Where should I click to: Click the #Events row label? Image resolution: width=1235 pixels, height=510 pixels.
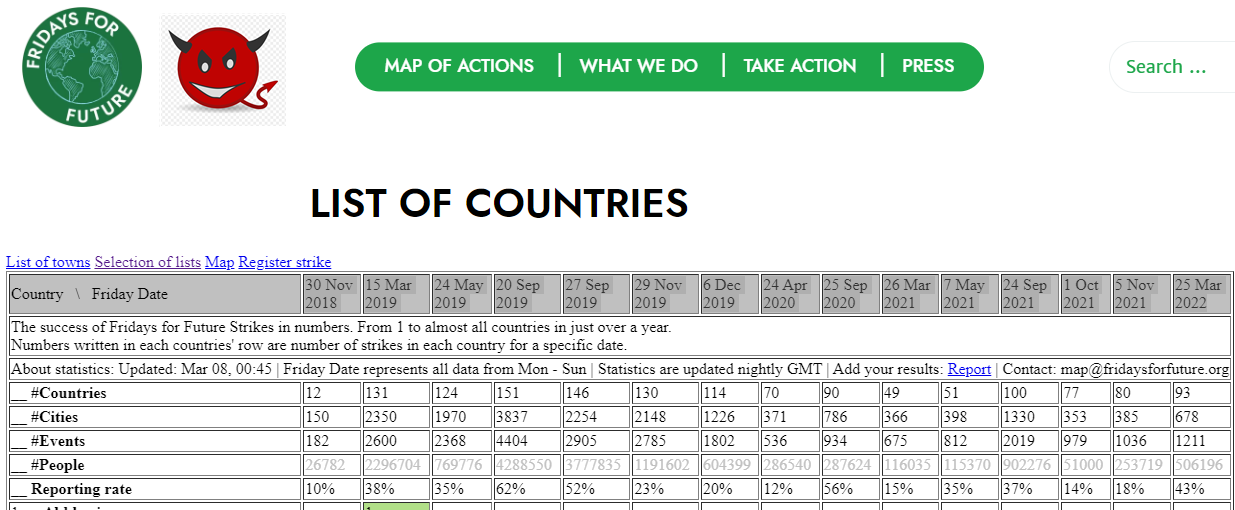(154, 441)
